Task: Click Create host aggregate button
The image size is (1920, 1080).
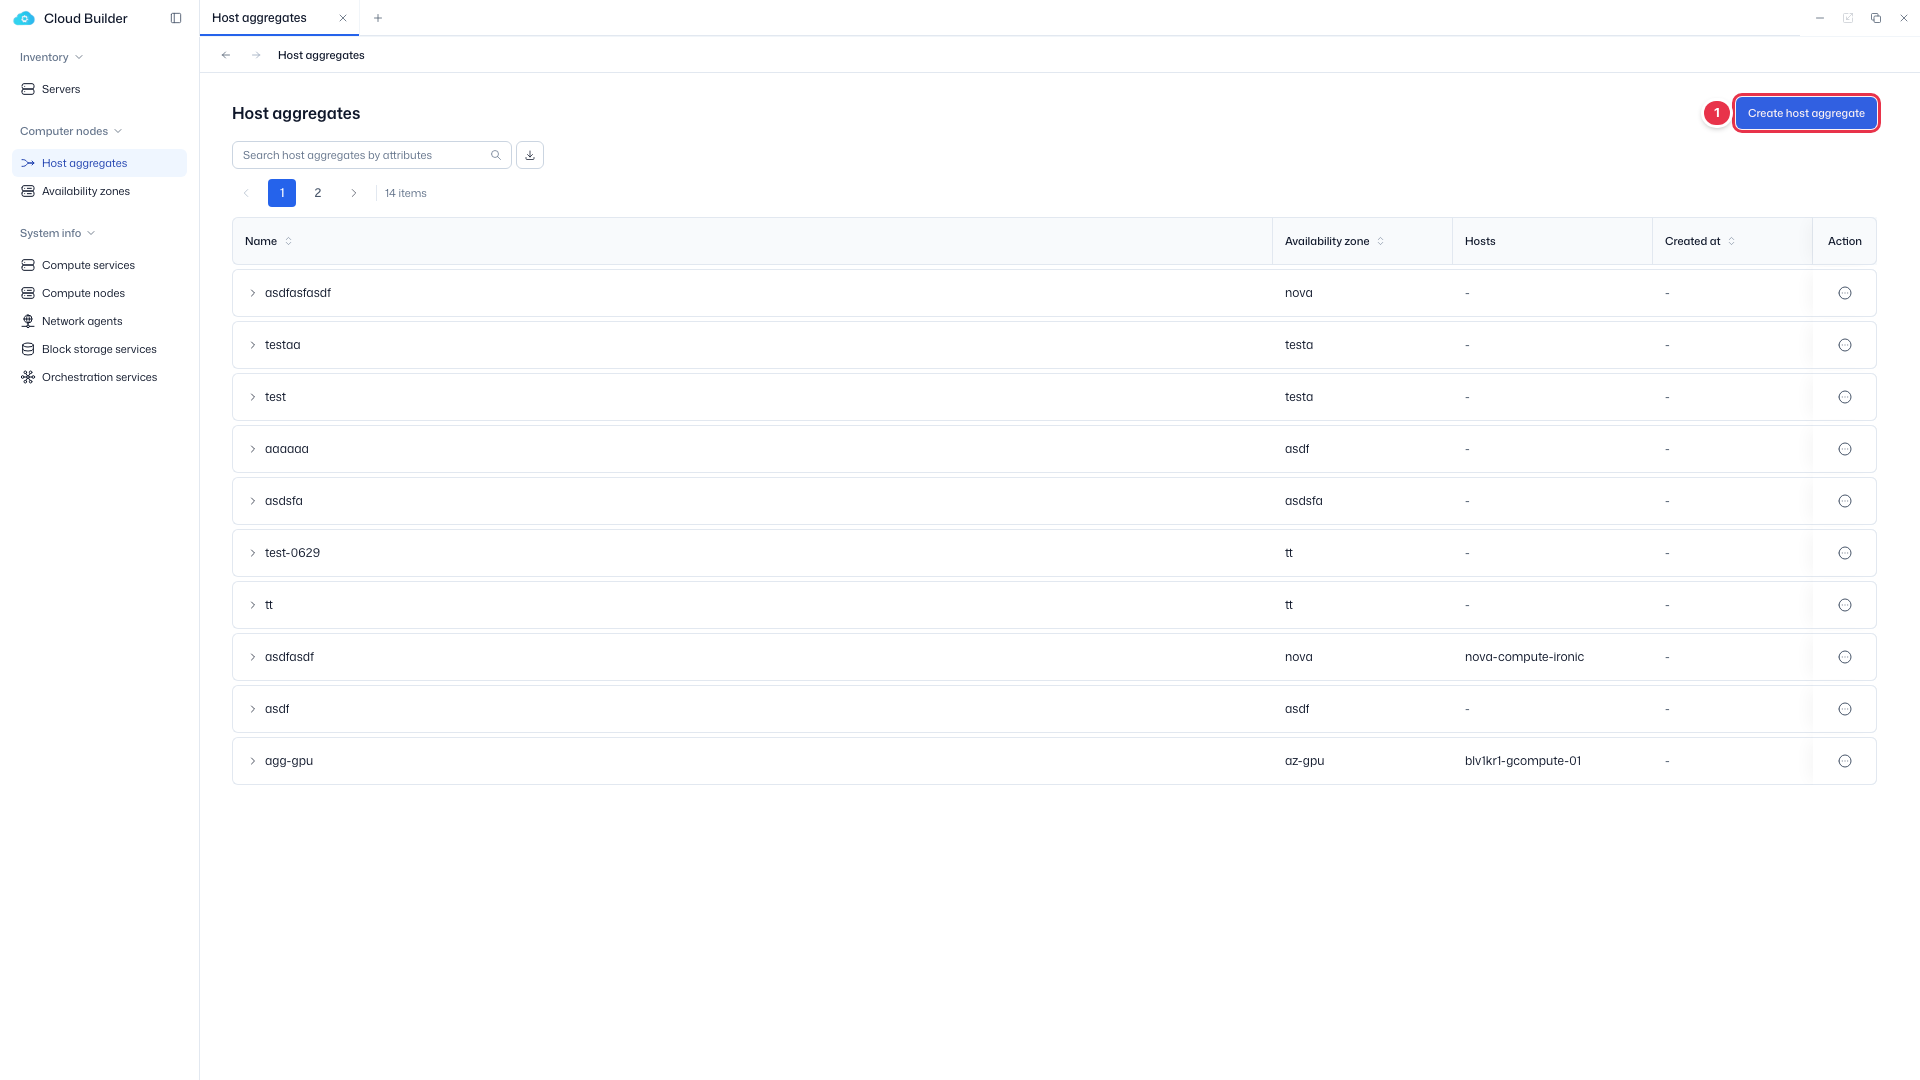Action: point(1806,113)
